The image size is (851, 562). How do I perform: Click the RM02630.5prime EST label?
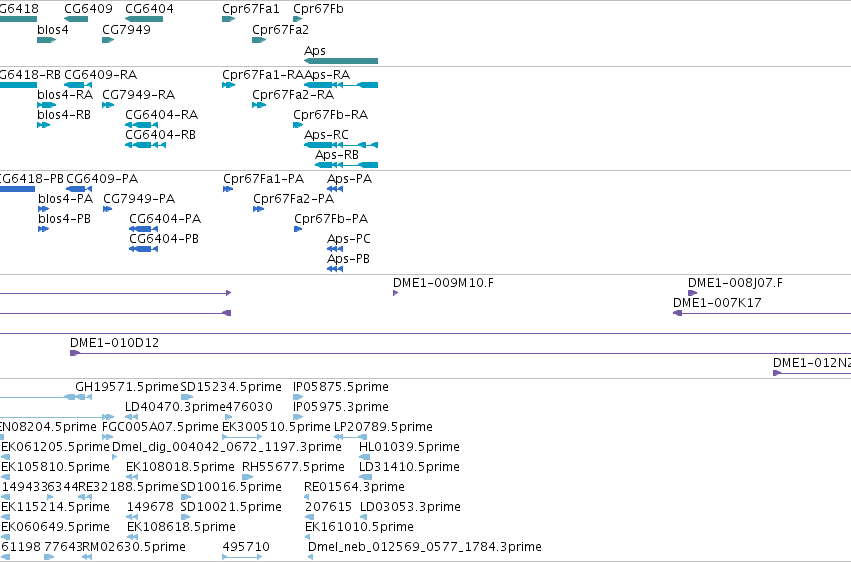pos(134,547)
